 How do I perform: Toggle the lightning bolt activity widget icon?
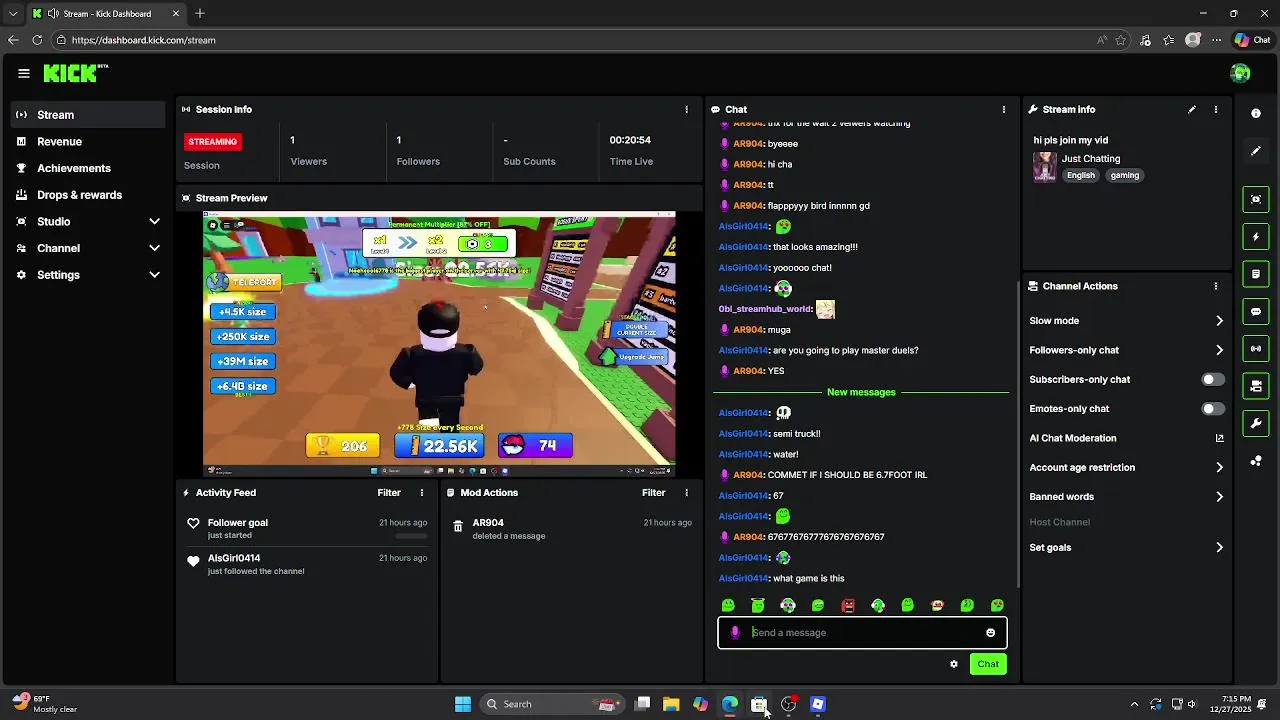click(x=1256, y=237)
